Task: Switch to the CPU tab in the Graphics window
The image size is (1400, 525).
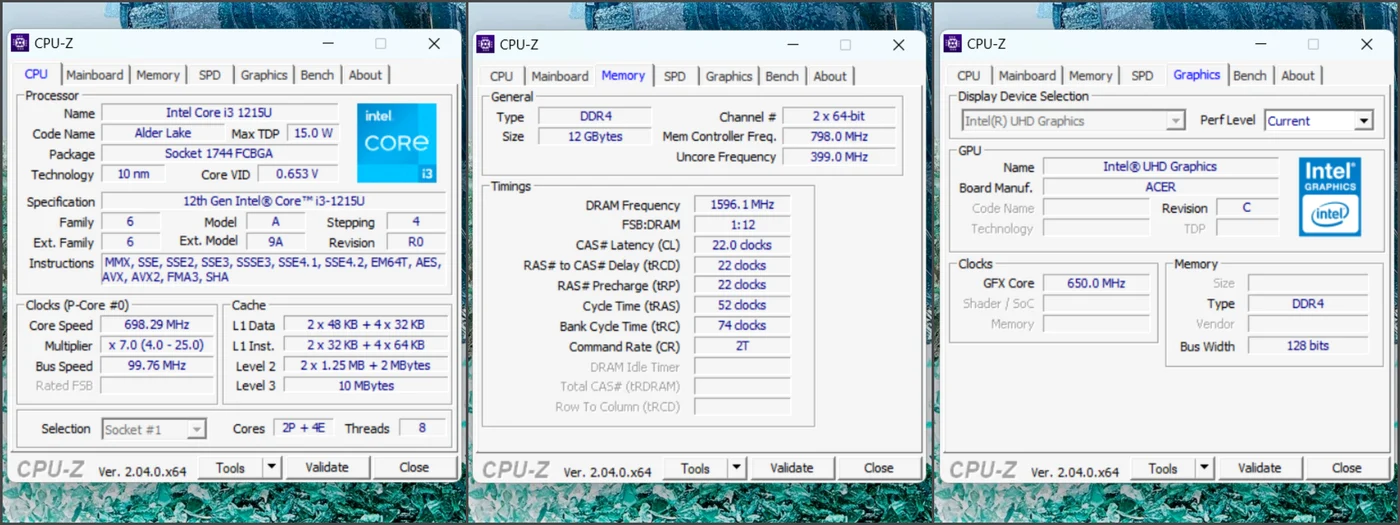Action: 969,76
